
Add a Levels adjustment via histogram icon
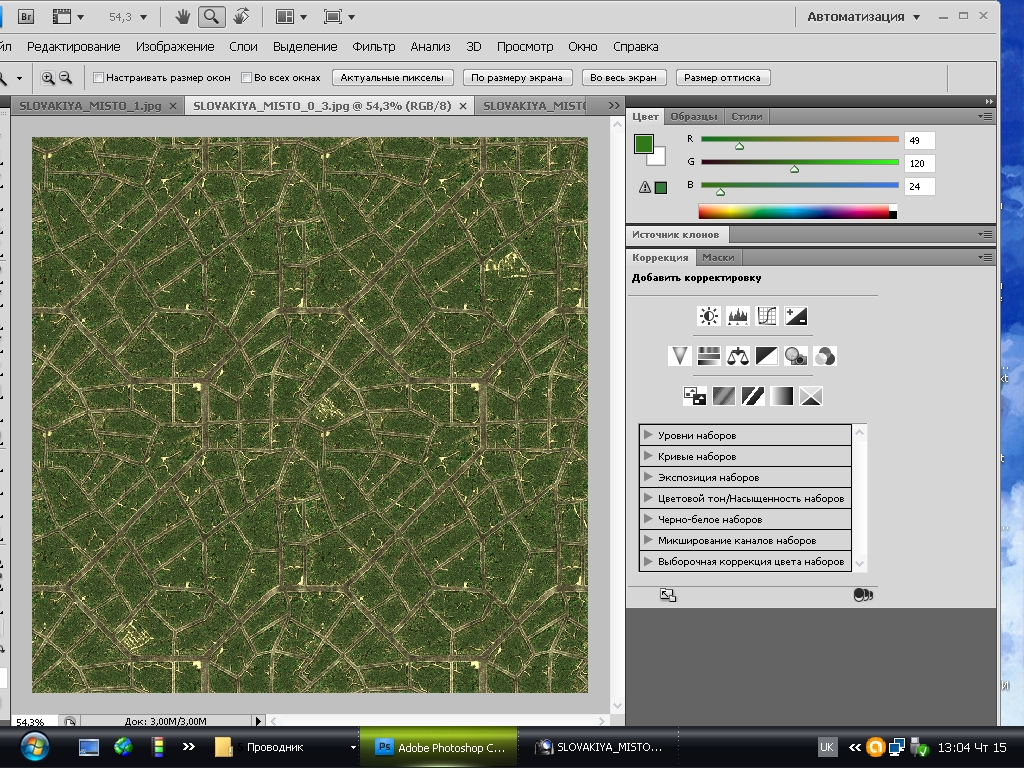coord(738,316)
